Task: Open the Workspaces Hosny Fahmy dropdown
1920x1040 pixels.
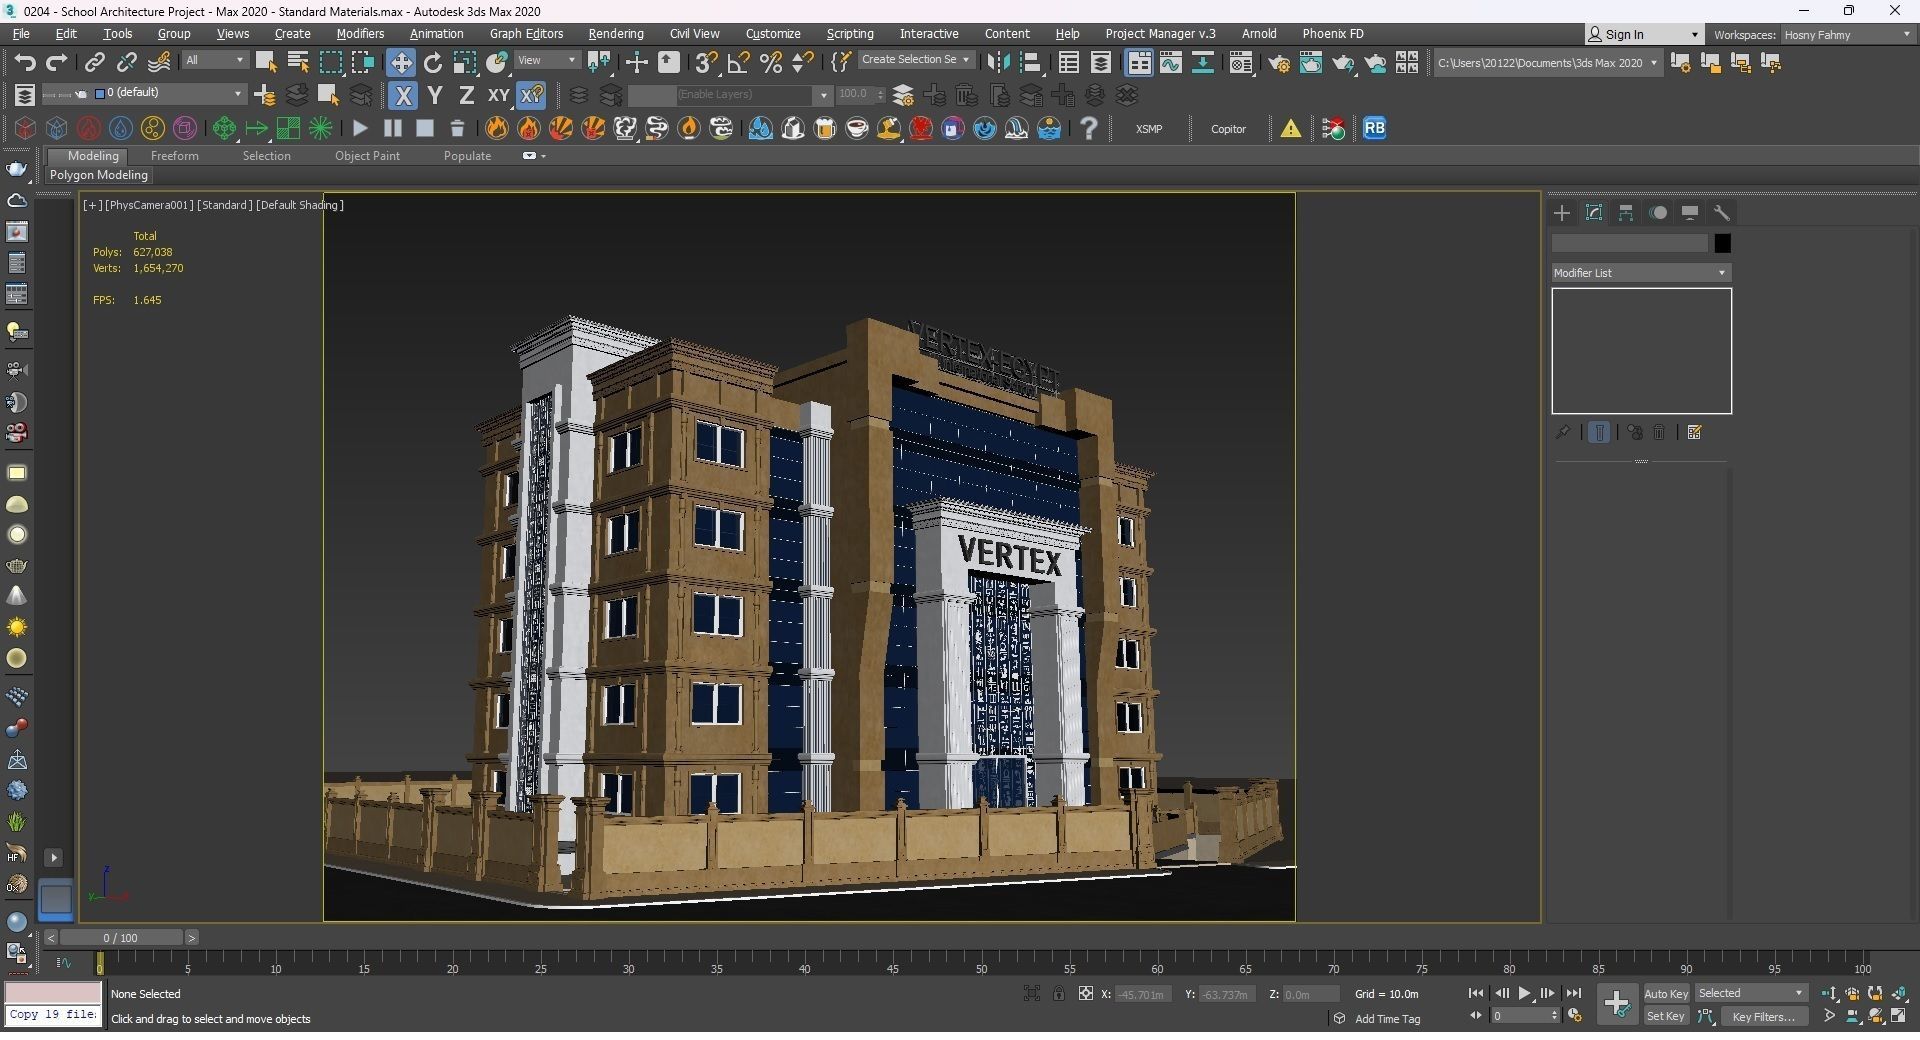Action: pos(1847,35)
